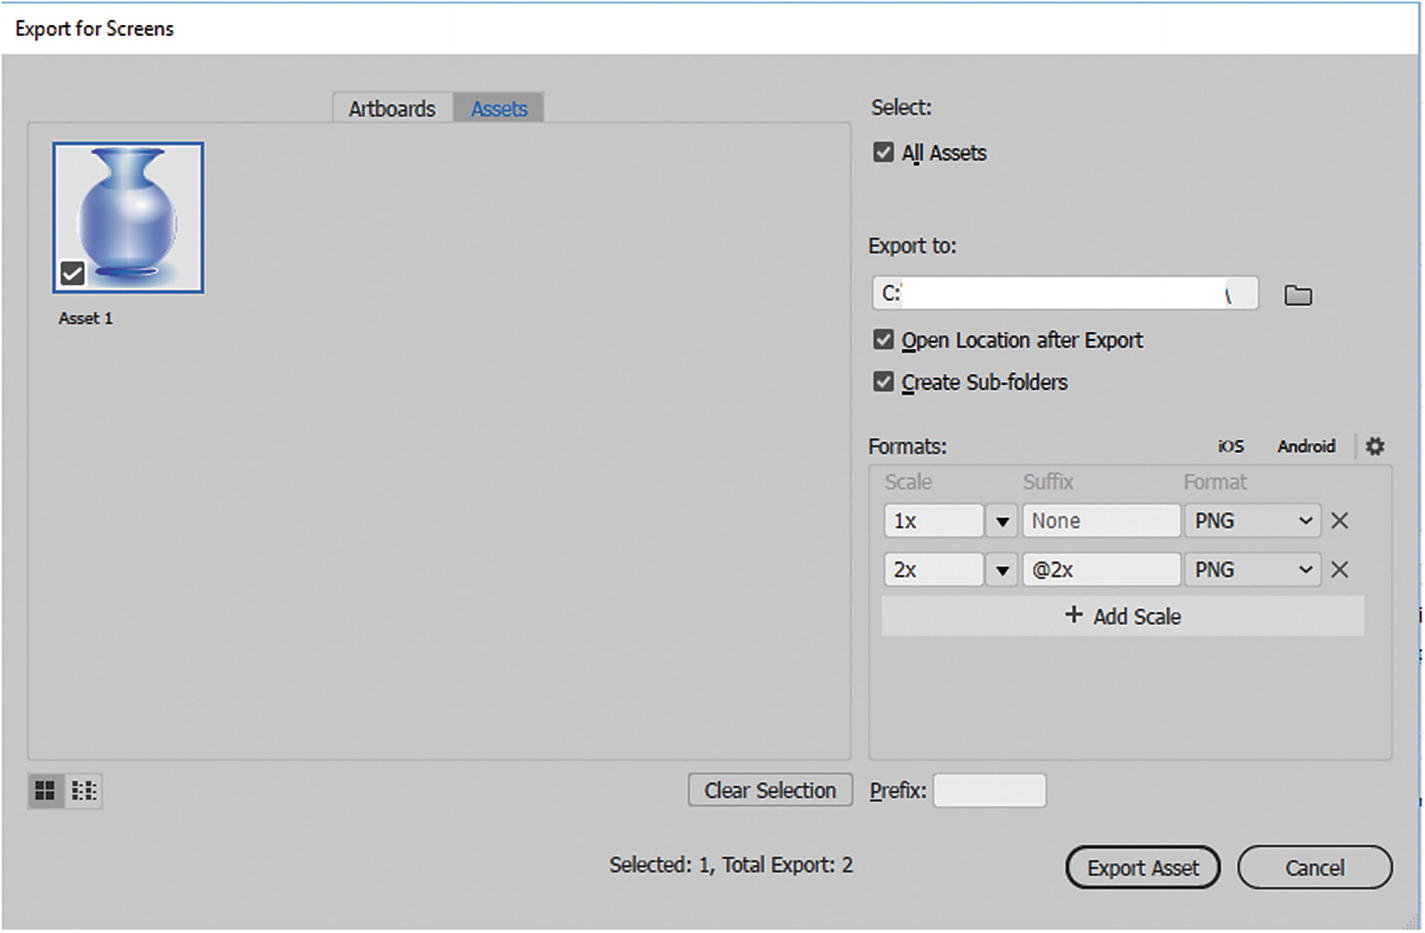Image resolution: width=1425 pixels, height=933 pixels.
Task: Select the Asset 1 vase thumbnail
Action: [128, 218]
